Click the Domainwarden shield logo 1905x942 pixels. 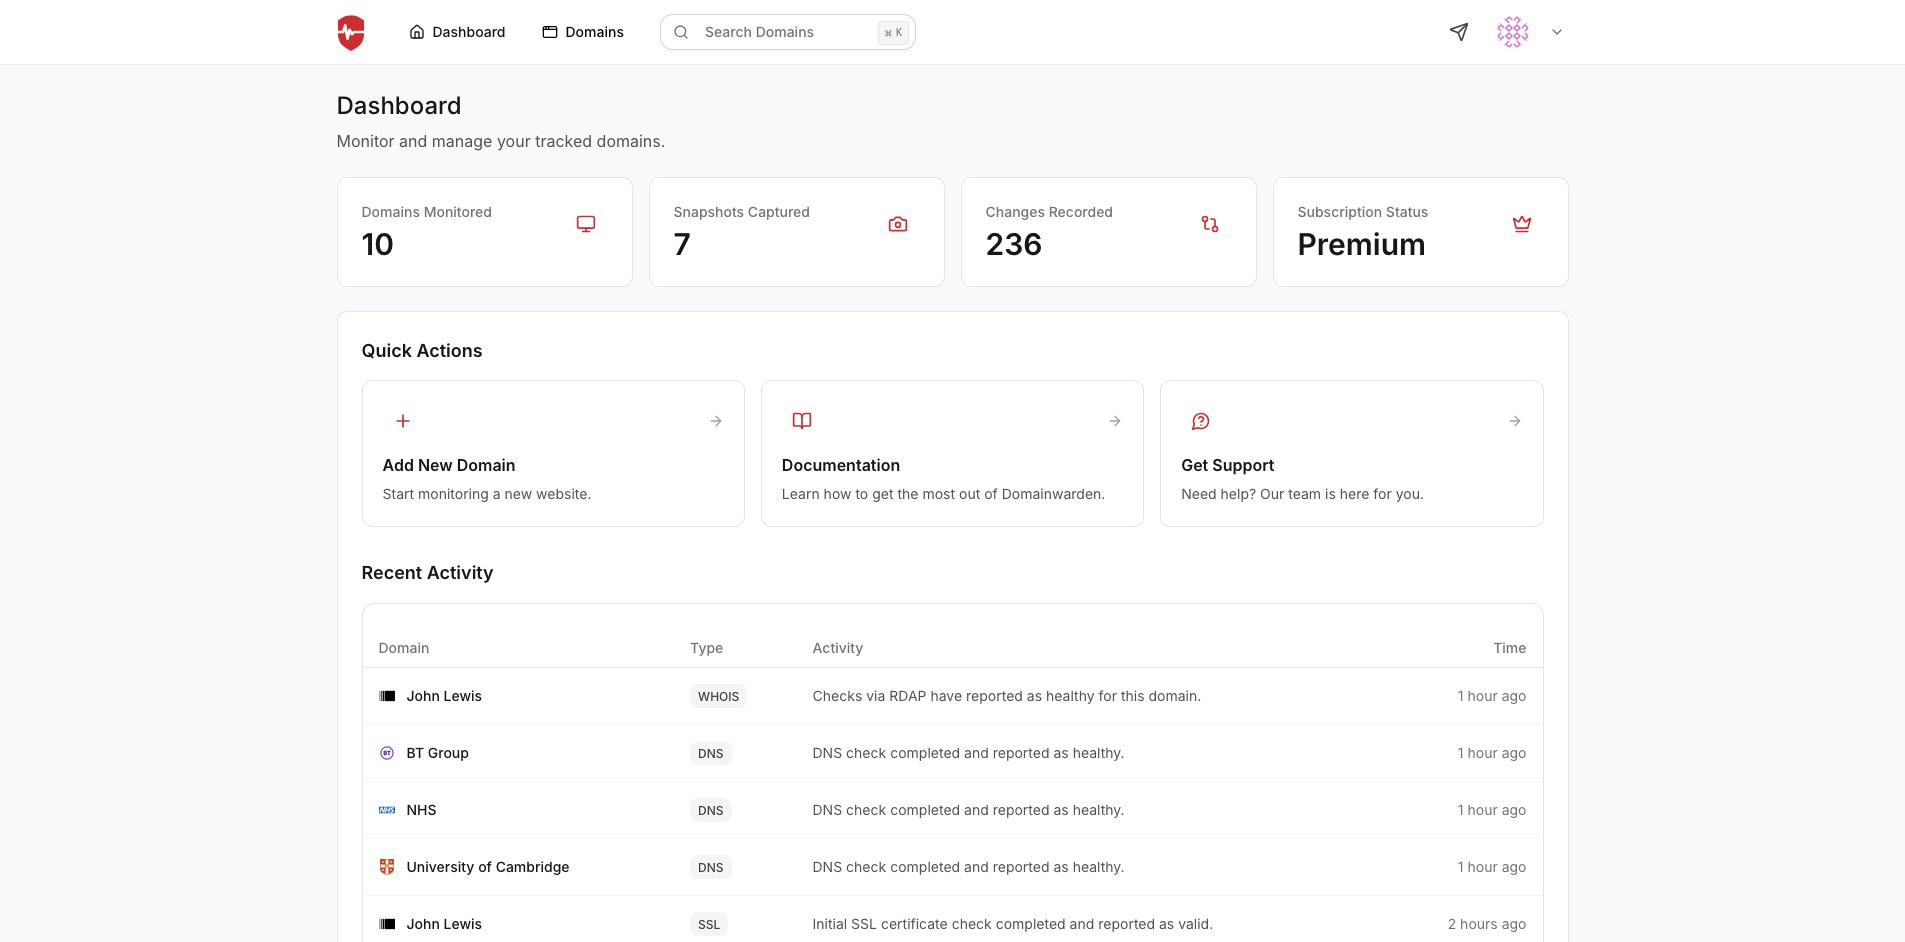coord(351,32)
